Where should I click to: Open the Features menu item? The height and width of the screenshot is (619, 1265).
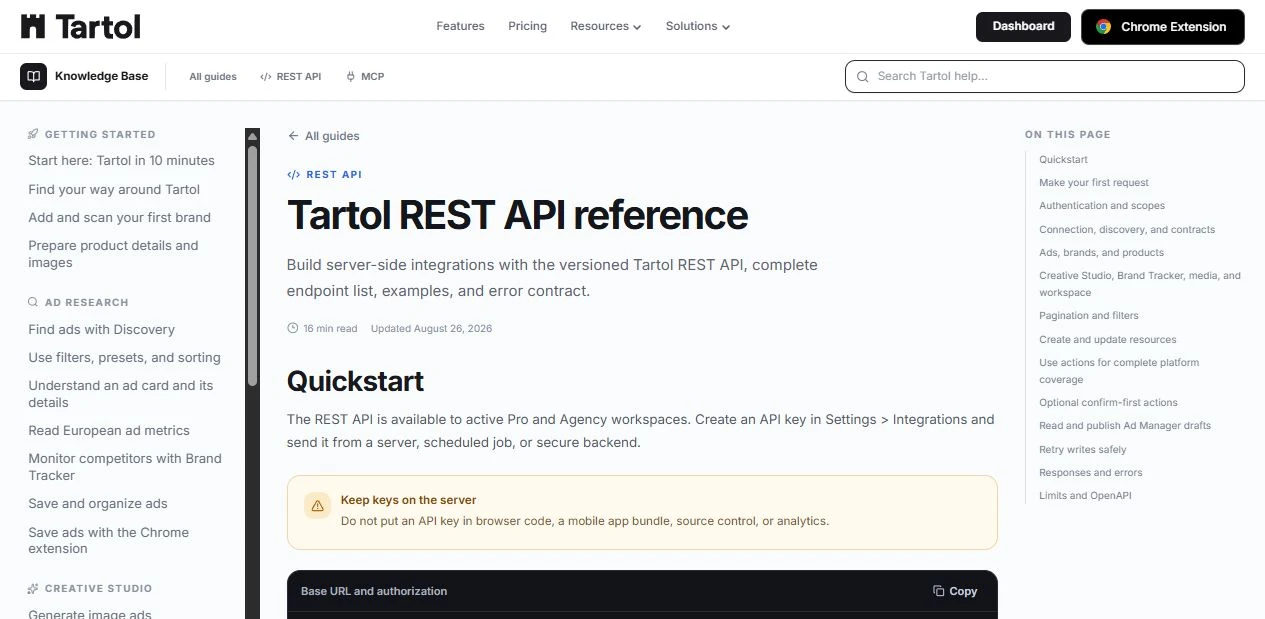460,26
